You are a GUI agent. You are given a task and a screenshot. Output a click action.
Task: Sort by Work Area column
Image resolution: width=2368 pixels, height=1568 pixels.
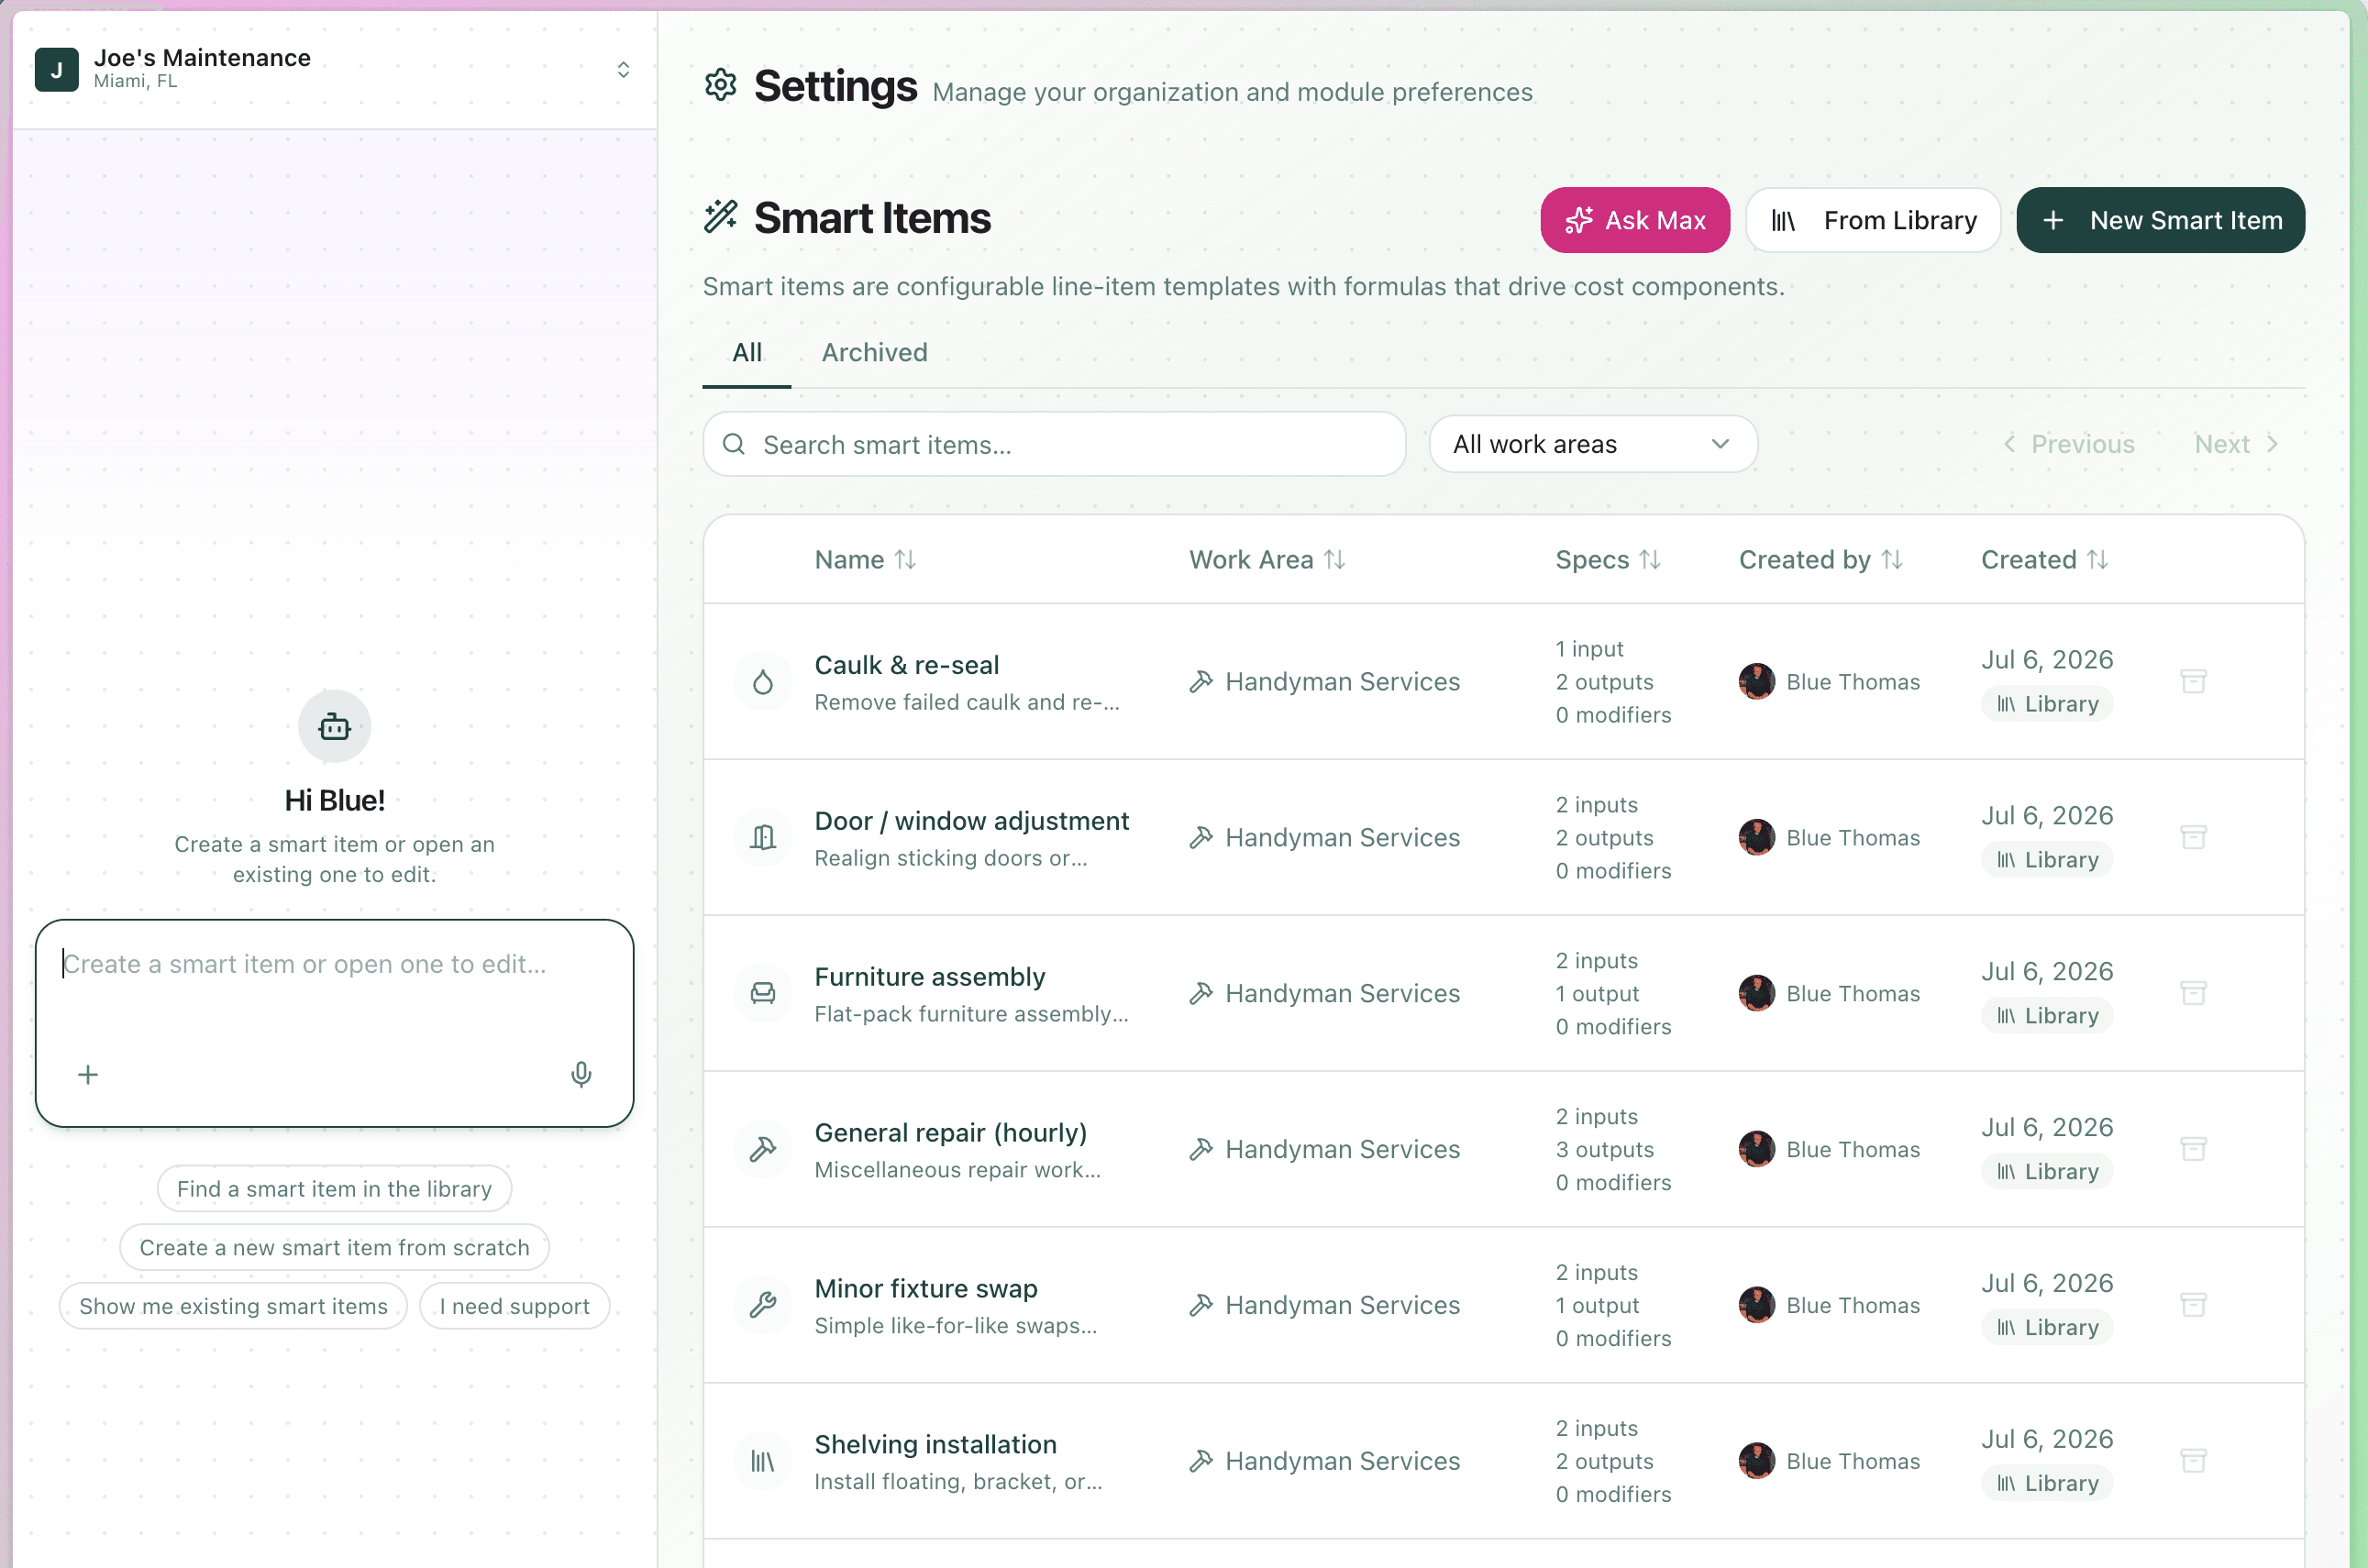click(1267, 560)
